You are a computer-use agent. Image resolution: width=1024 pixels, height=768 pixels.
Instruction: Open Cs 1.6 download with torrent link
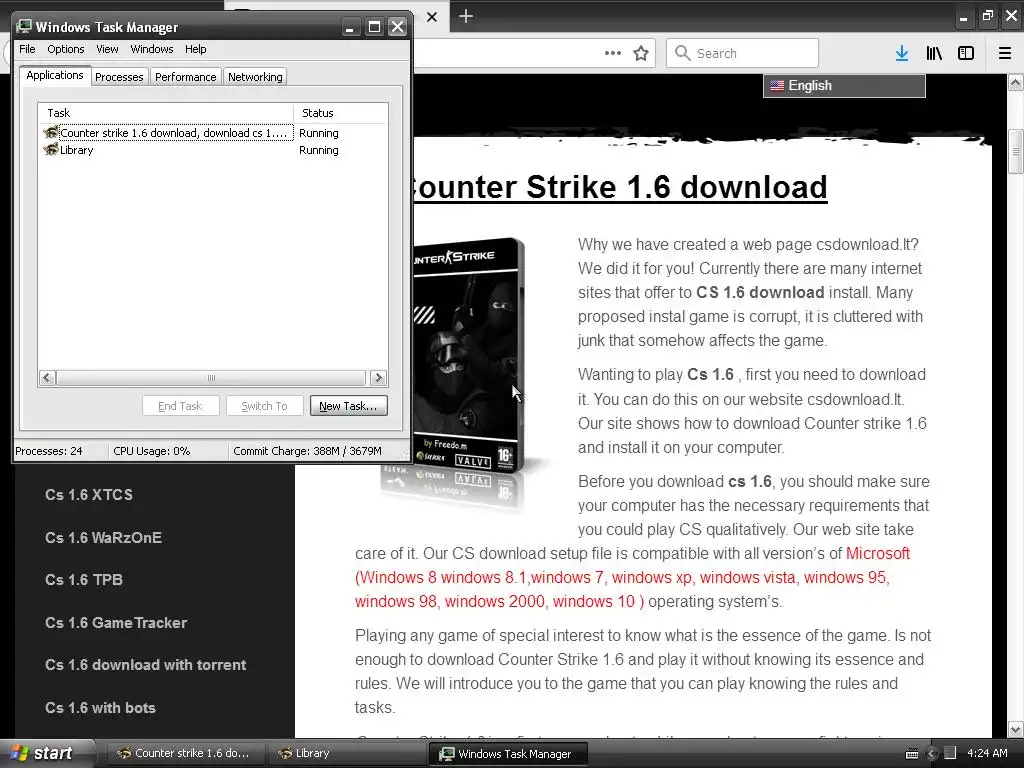coord(146,664)
